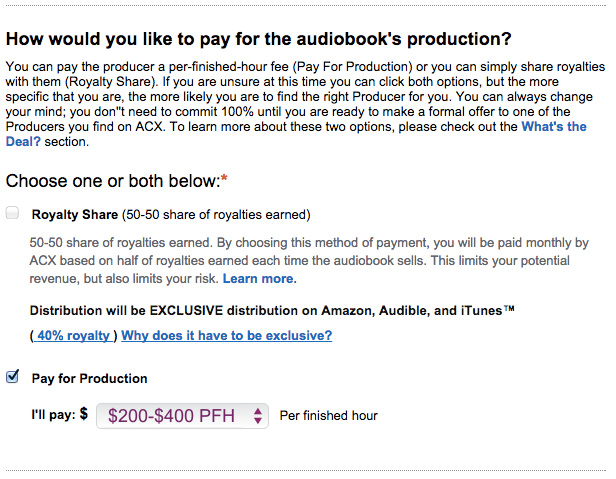The width and height of the screenshot is (616, 479).
Task: Click the "I'll pay:" label
Action: 53,415
